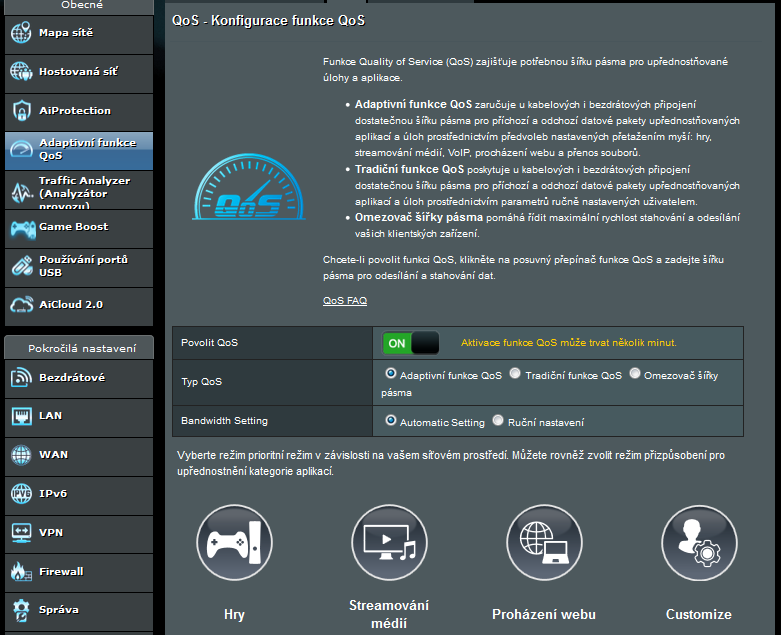
Task: Open the Hostovaná síť menu item
Action: [78, 72]
